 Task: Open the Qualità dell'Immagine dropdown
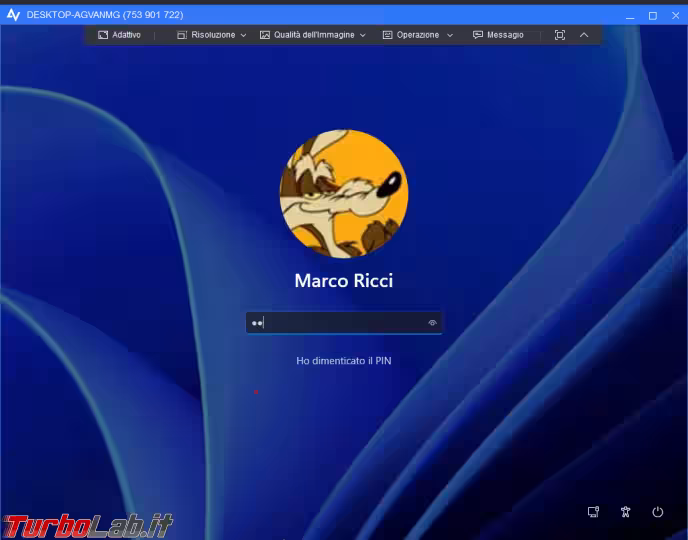313,35
